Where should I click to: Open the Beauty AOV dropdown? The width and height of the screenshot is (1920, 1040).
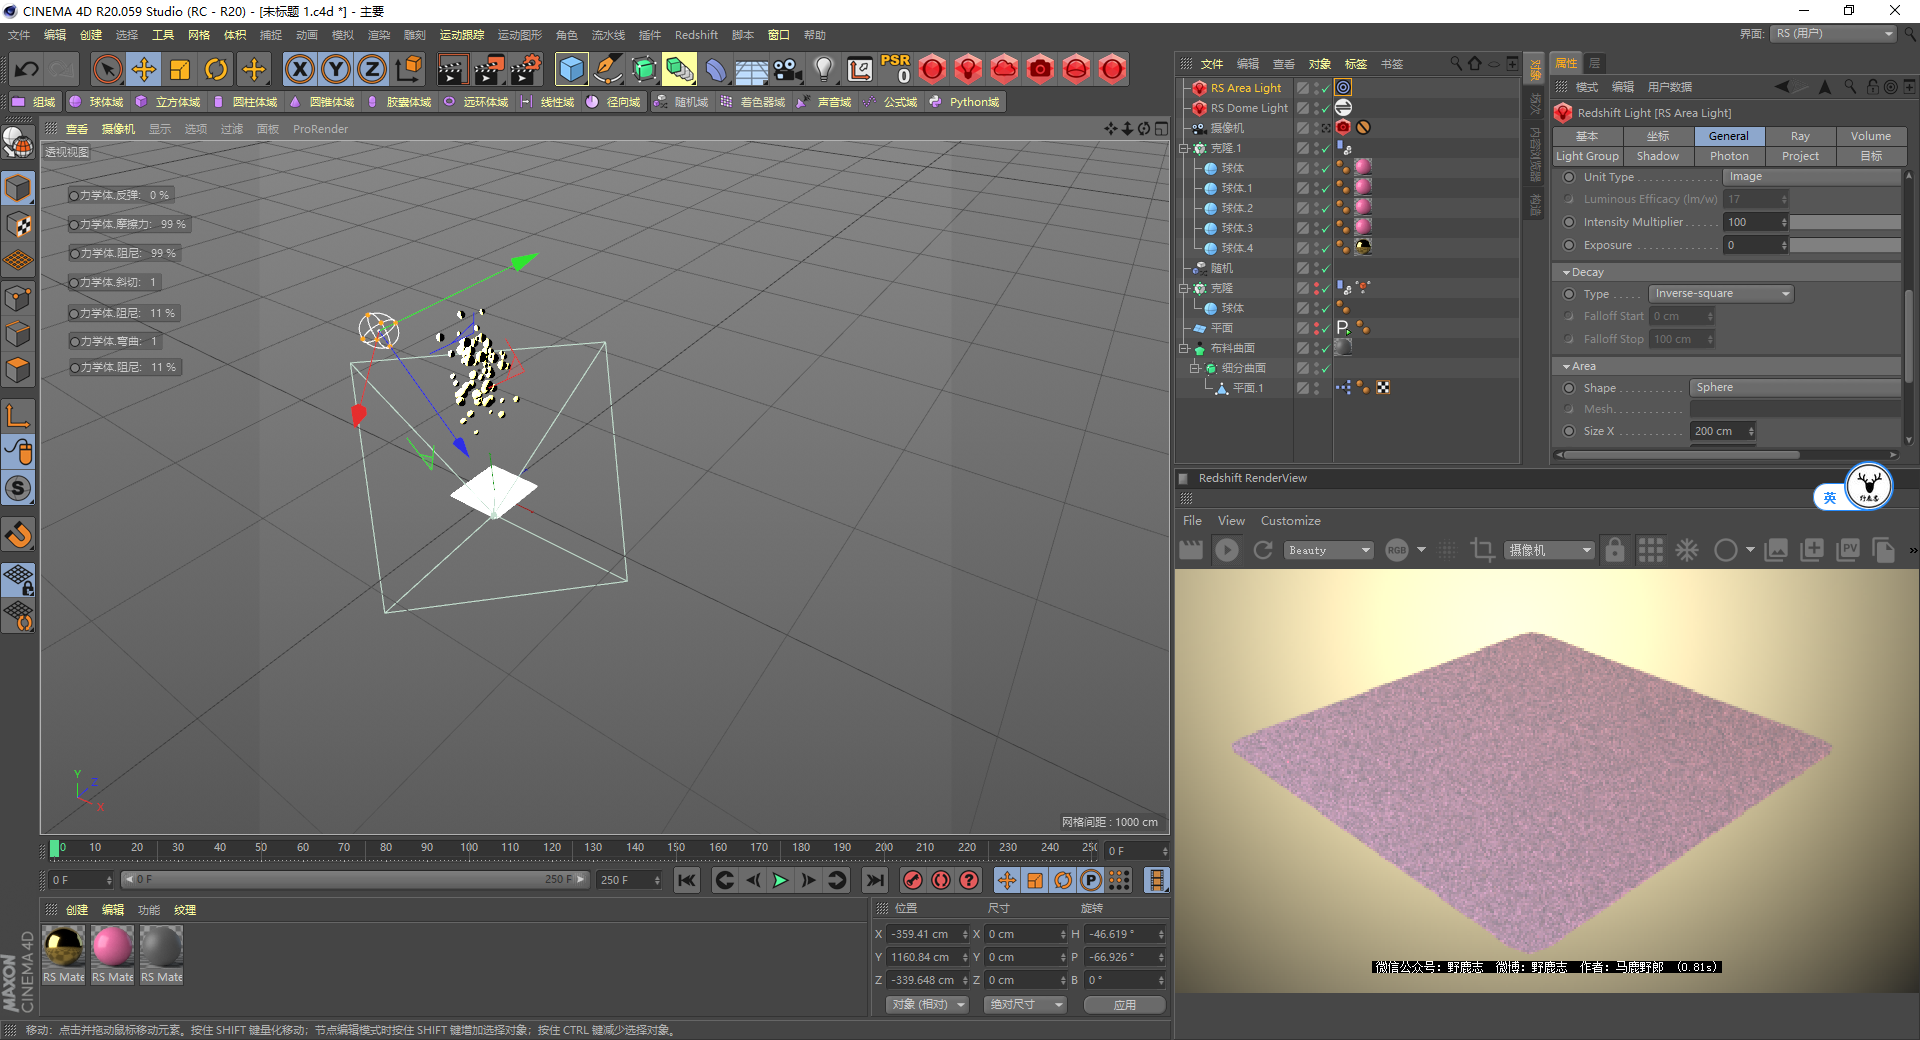[x=1328, y=550]
